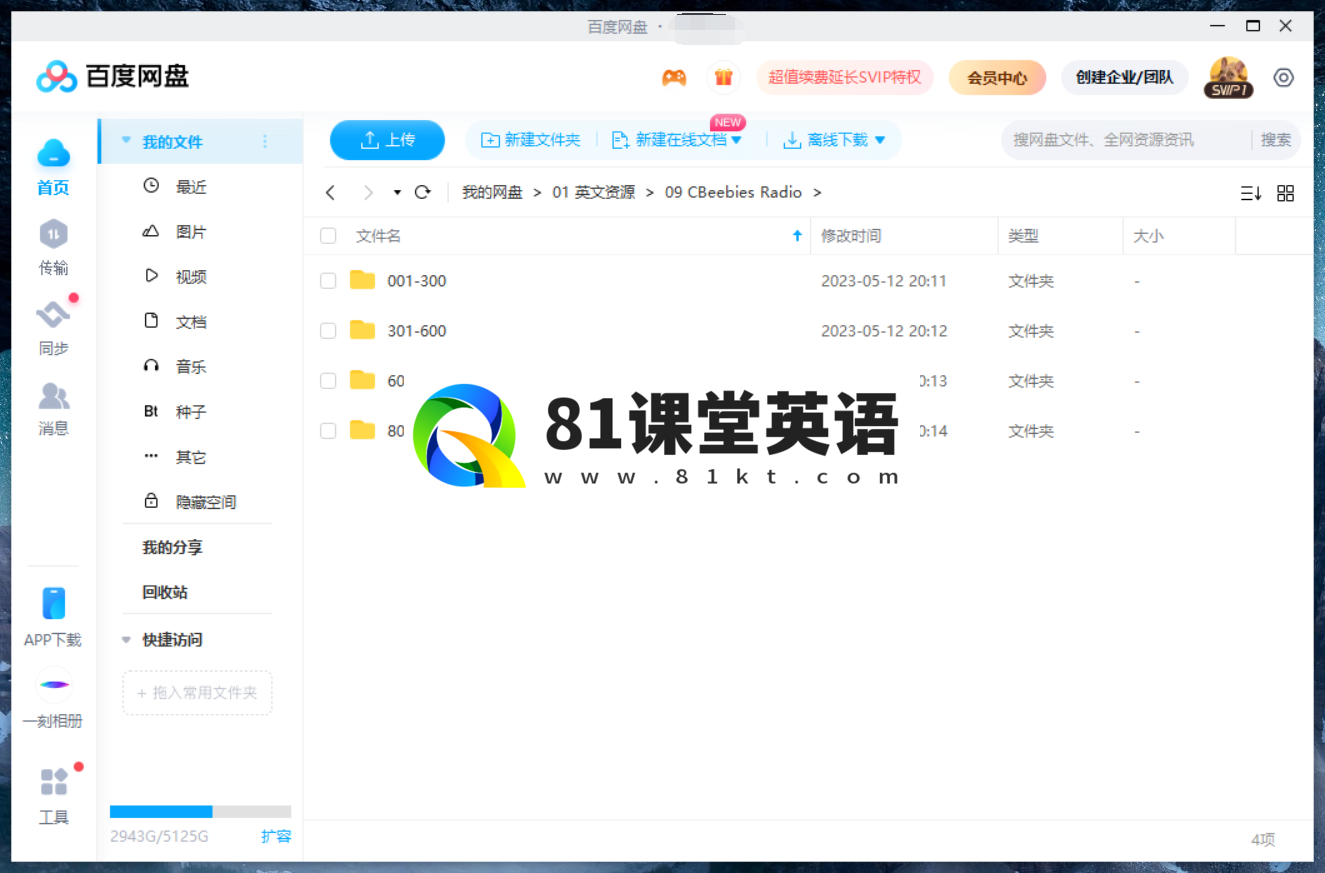Click 新建文件夹 button
Viewport: 1325px width, 873px height.
pyautogui.click(x=531, y=140)
